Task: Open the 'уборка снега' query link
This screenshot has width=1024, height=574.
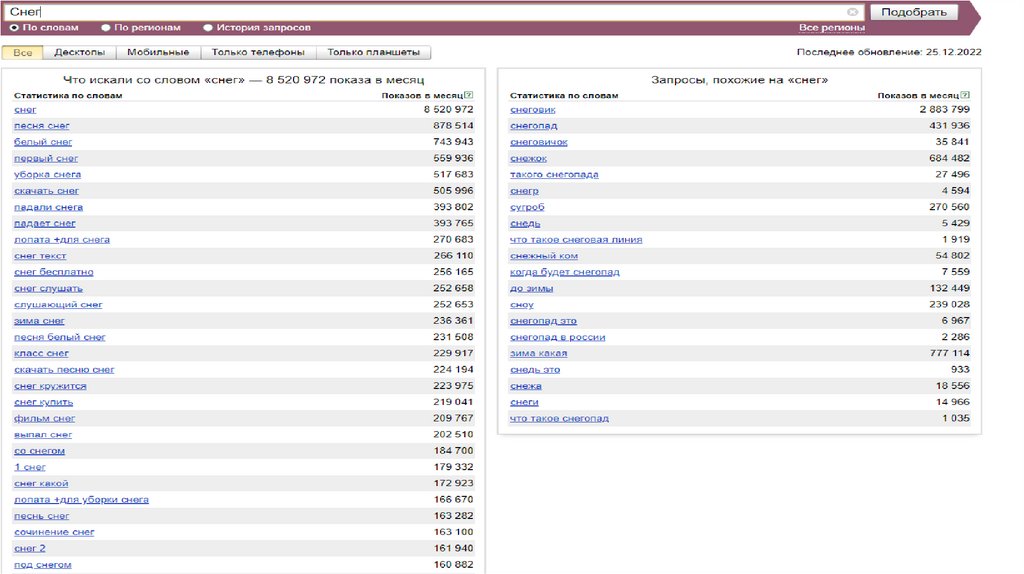Action: coord(47,174)
